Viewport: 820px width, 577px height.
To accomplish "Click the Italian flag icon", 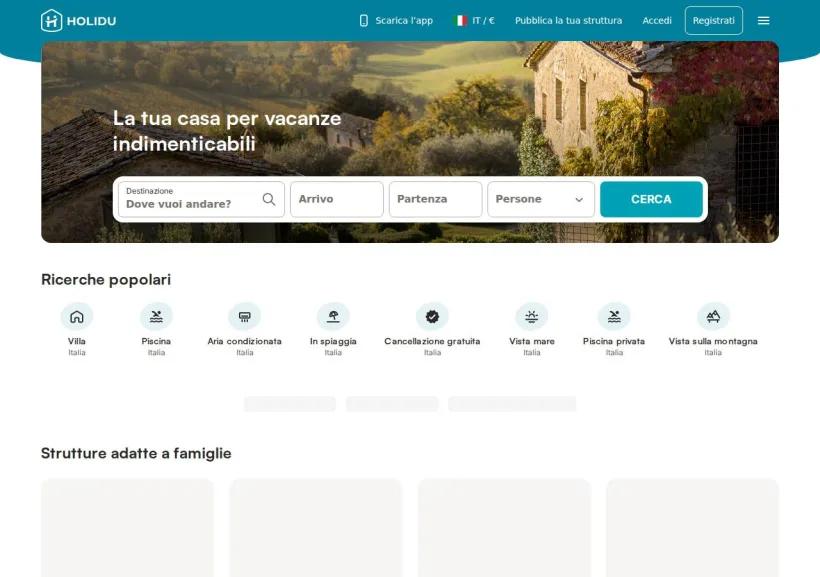I will click(x=460, y=20).
